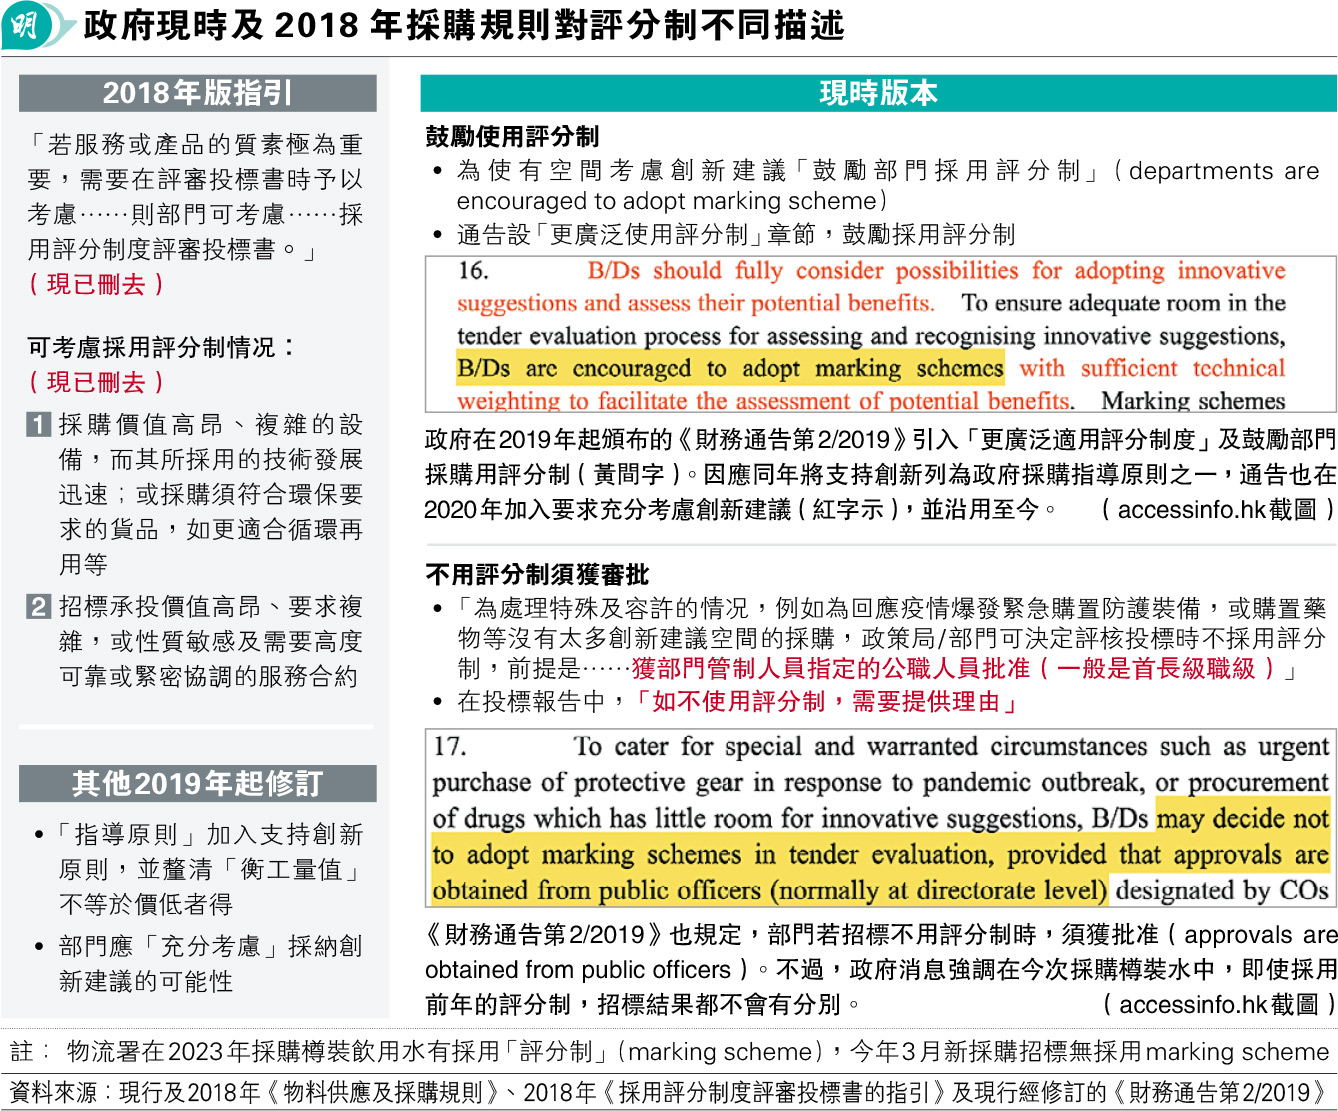Select the footnote starting 註: 物流署在2023年
The width and height of the screenshot is (1338, 1111).
click(x=669, y=1051)
